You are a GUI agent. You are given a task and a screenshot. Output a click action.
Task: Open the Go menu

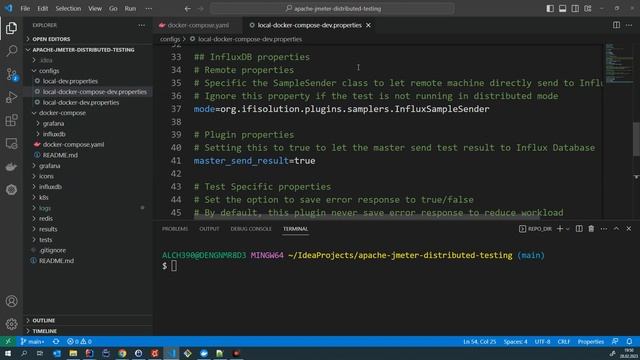pos(113,9)
